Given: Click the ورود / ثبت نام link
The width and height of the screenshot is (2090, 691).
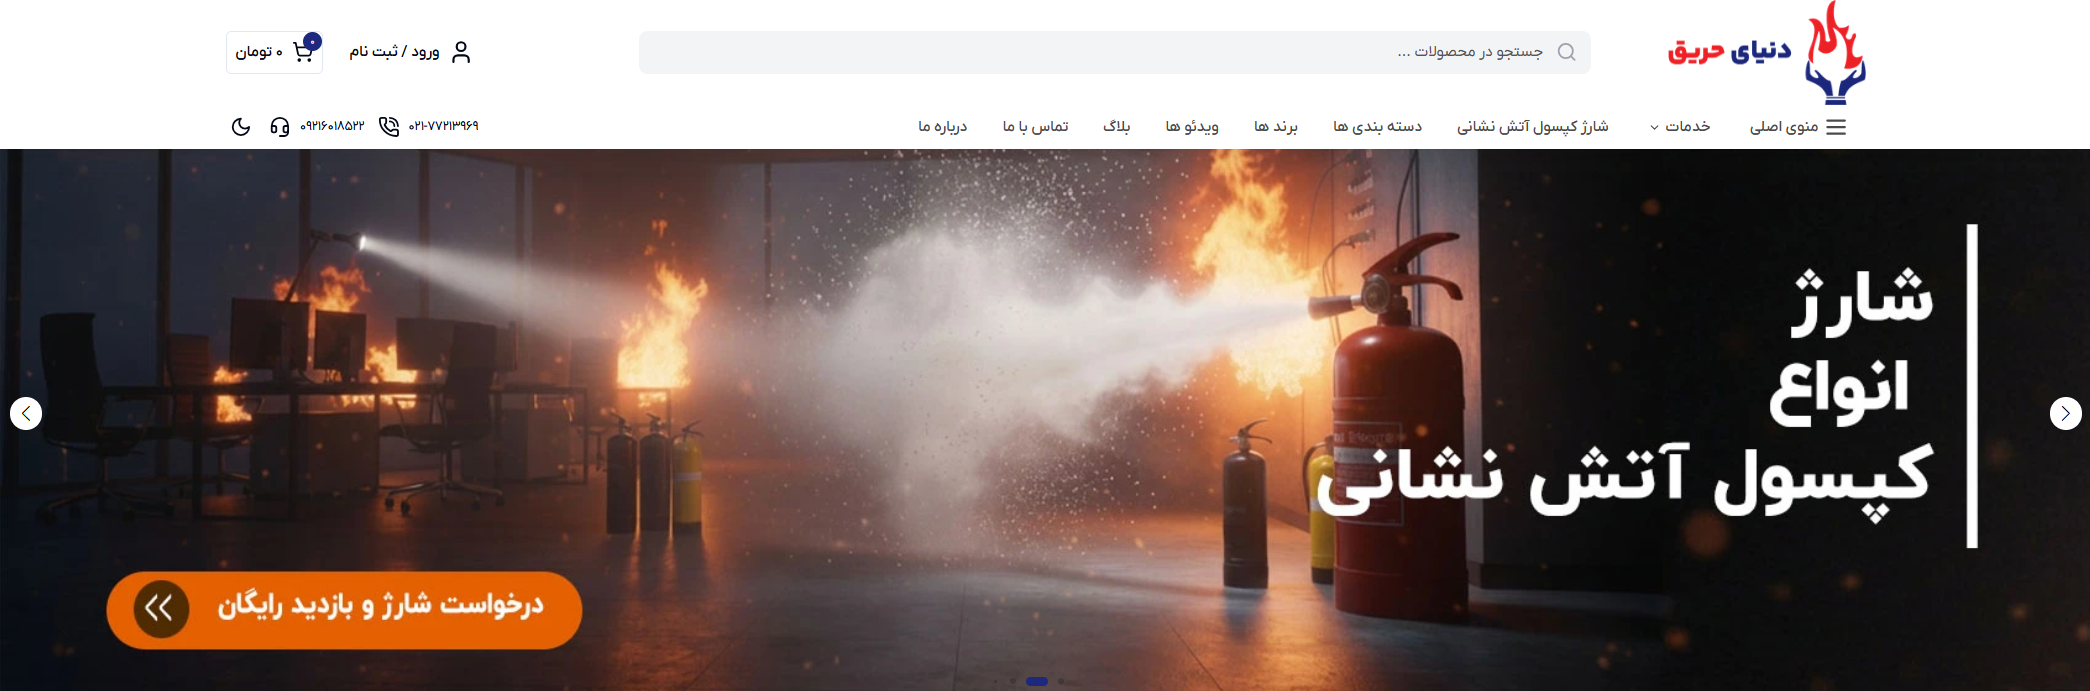Looking at the screenshot, I should pos(394,52).
